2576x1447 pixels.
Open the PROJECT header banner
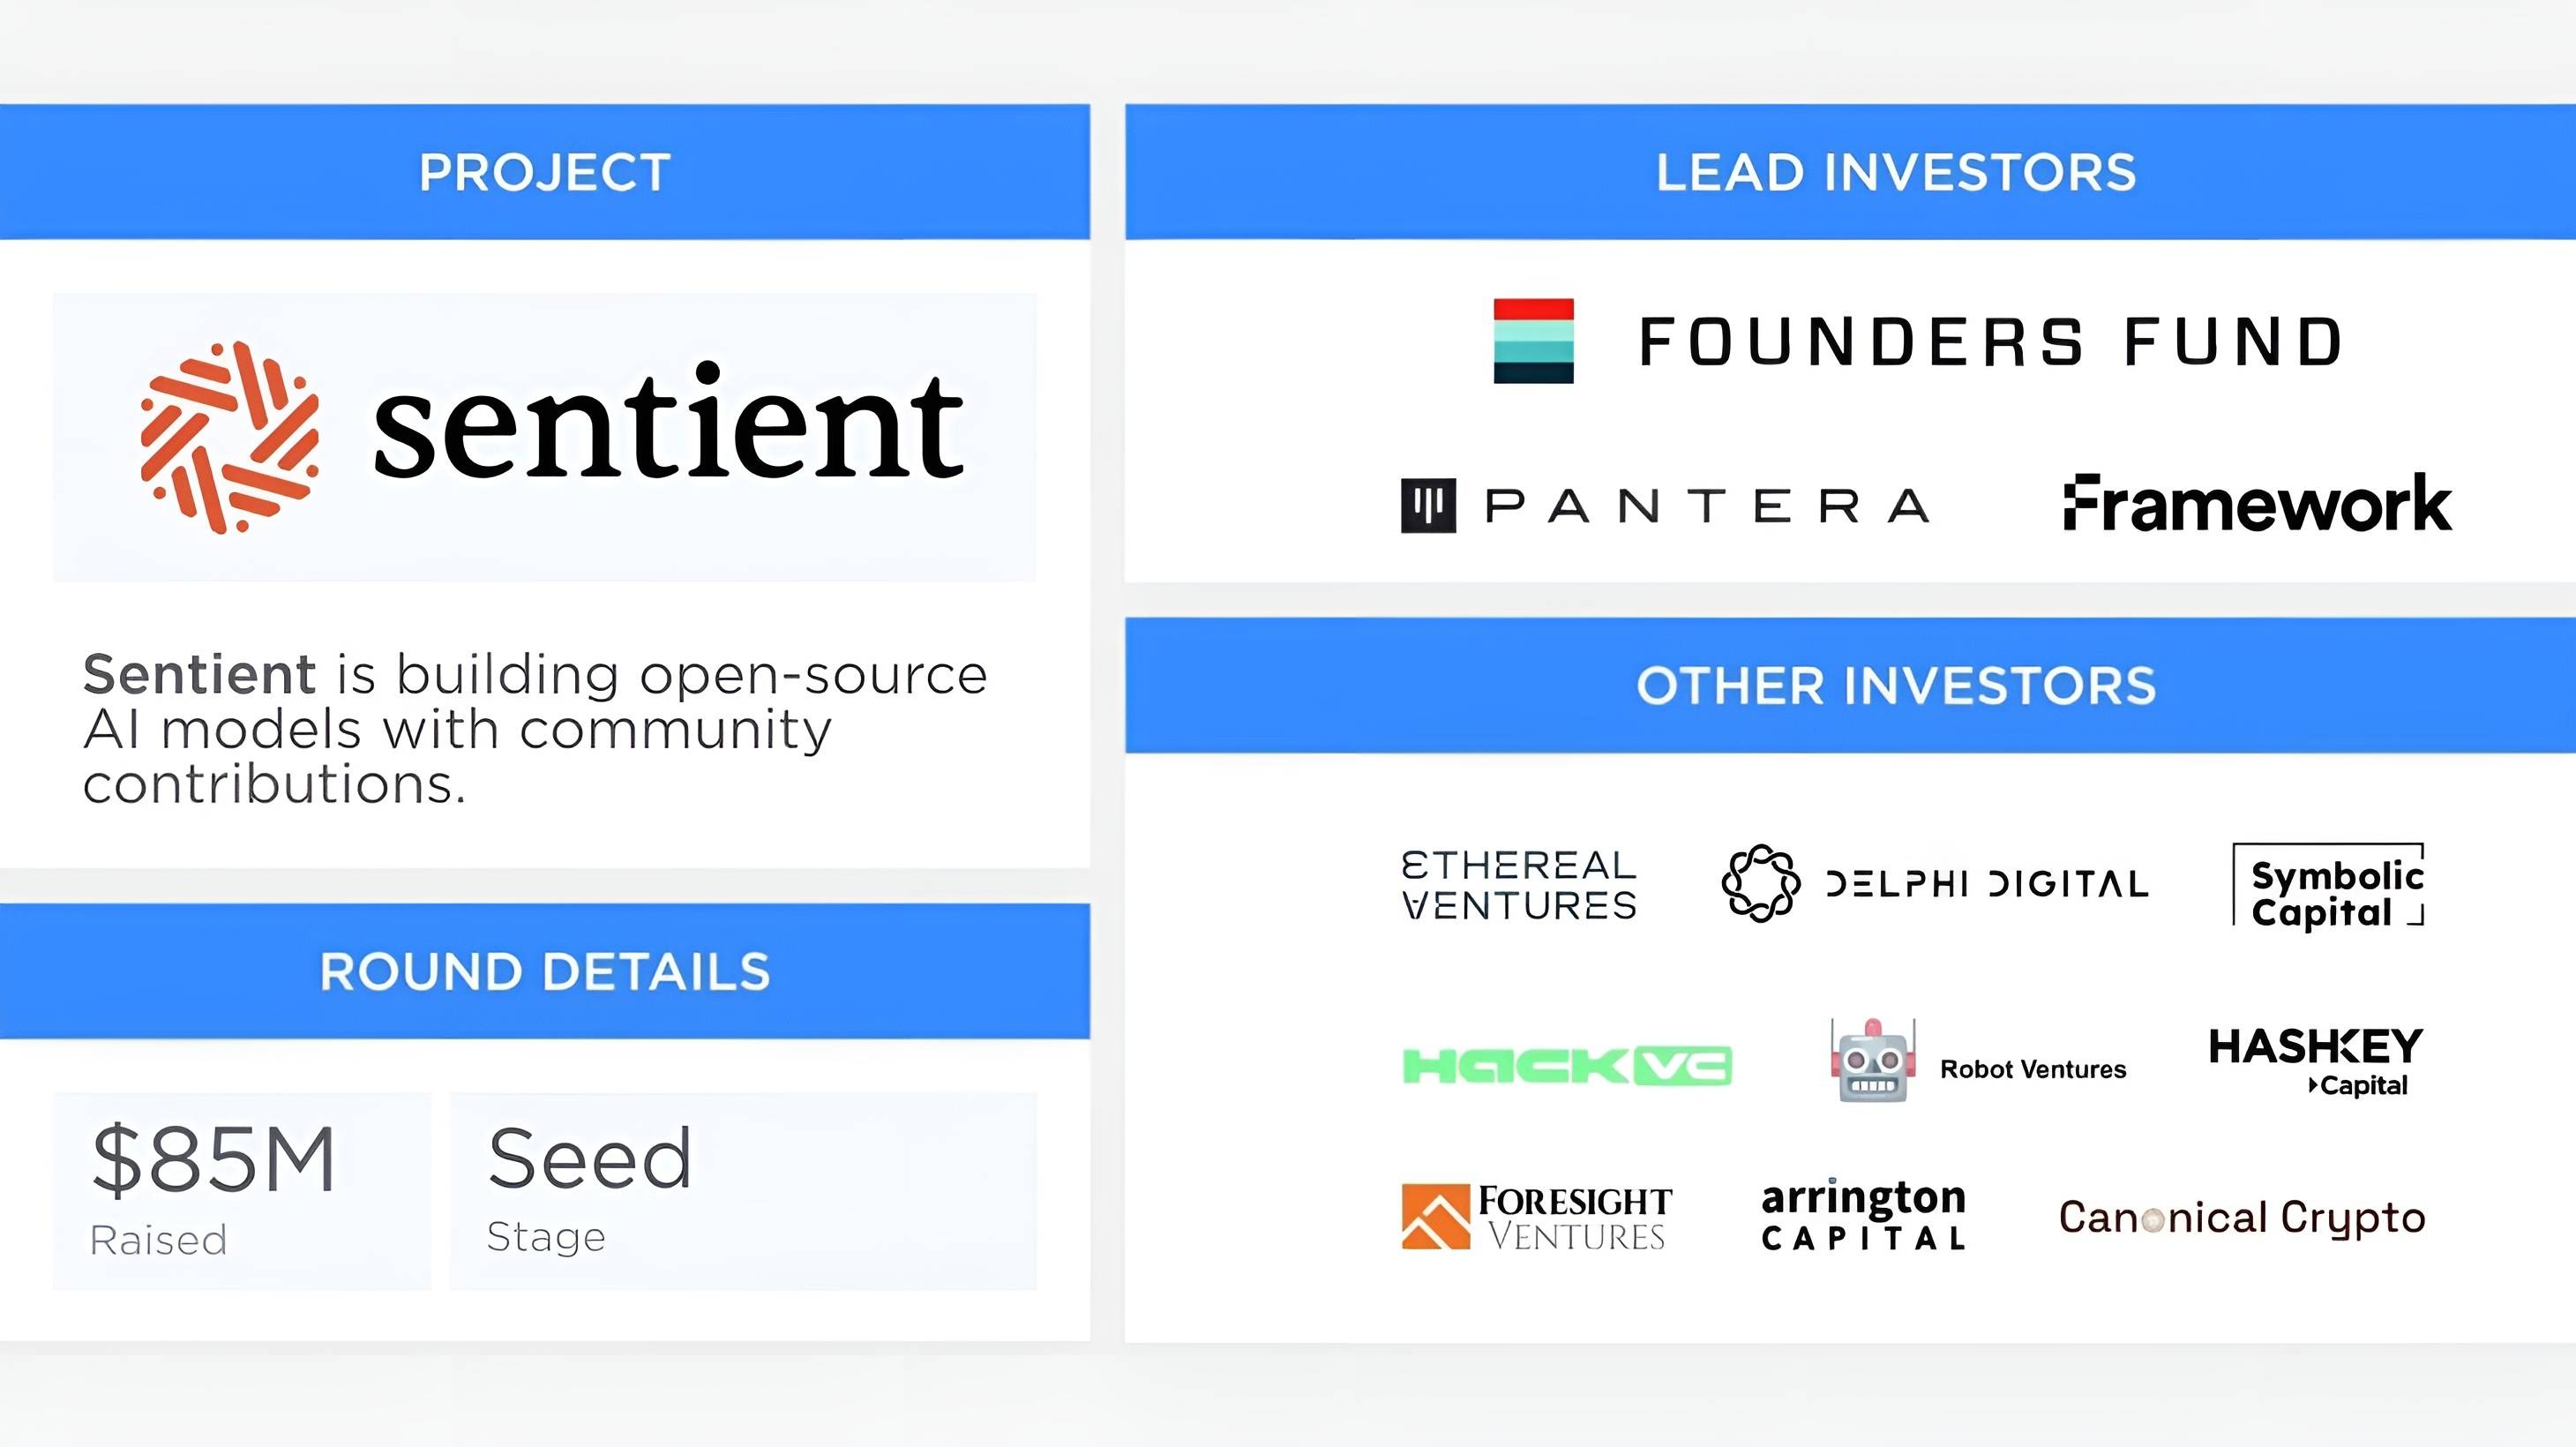click(x=545, y=172)
